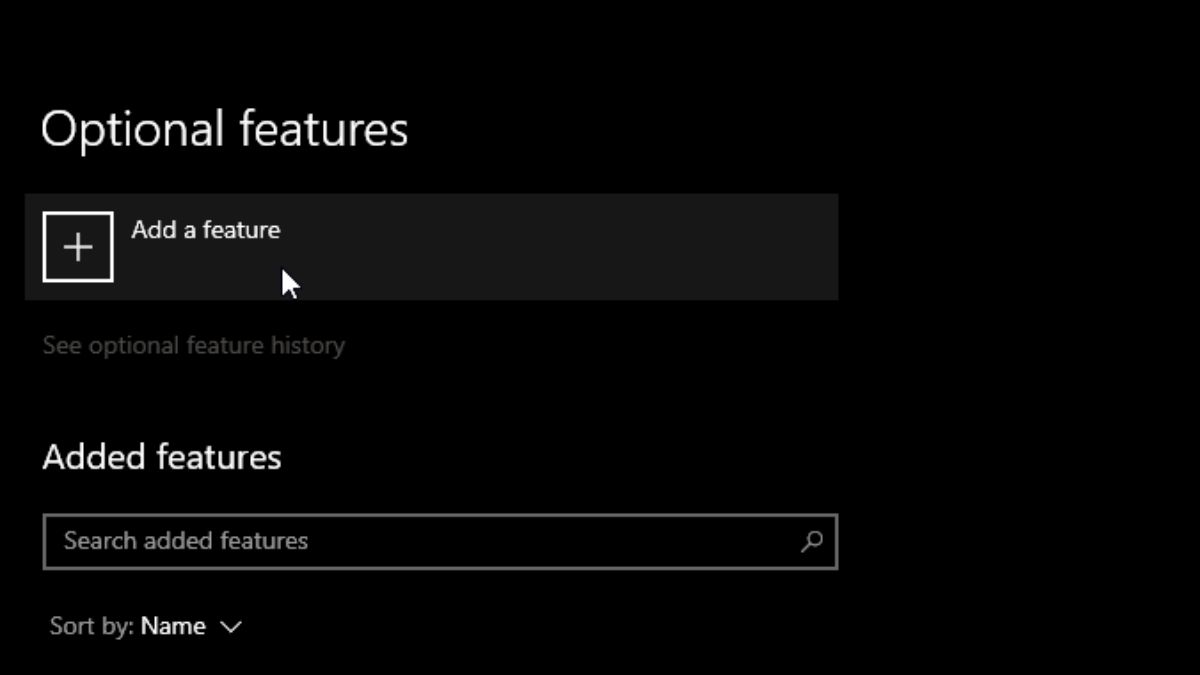Click the plus icon to add a feature

coord(78,247)
